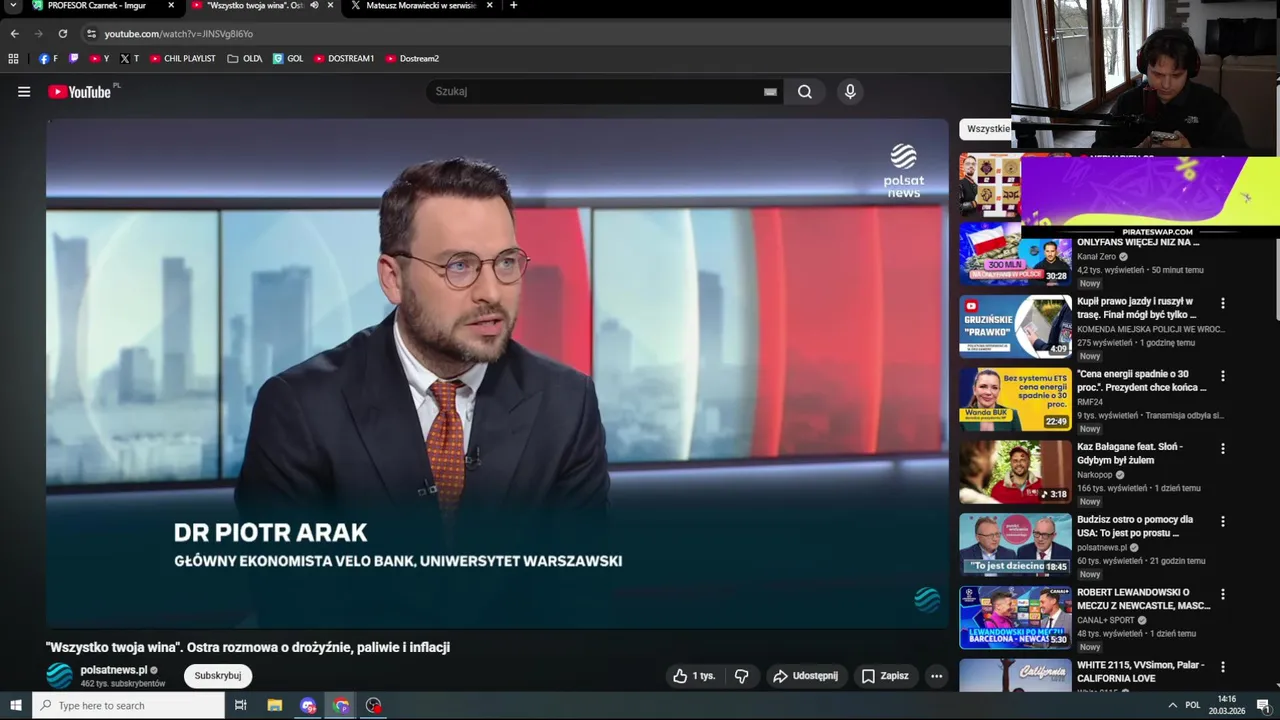1280x720 pixels.
Task: Select the Wszystkie filter chip
Action: 986,129
